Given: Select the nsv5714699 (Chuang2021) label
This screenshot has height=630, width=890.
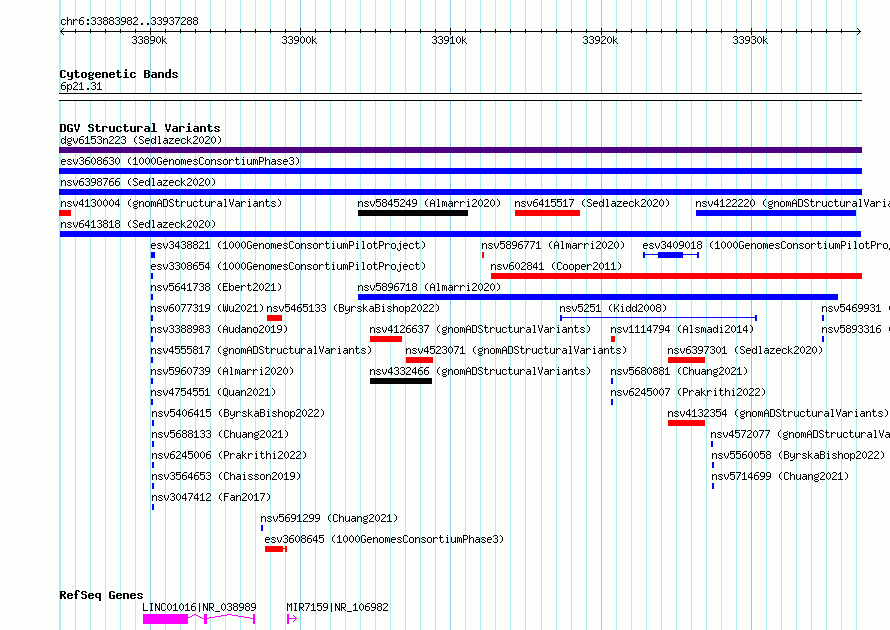Looking at the screenshot, I should pos(780,476).
